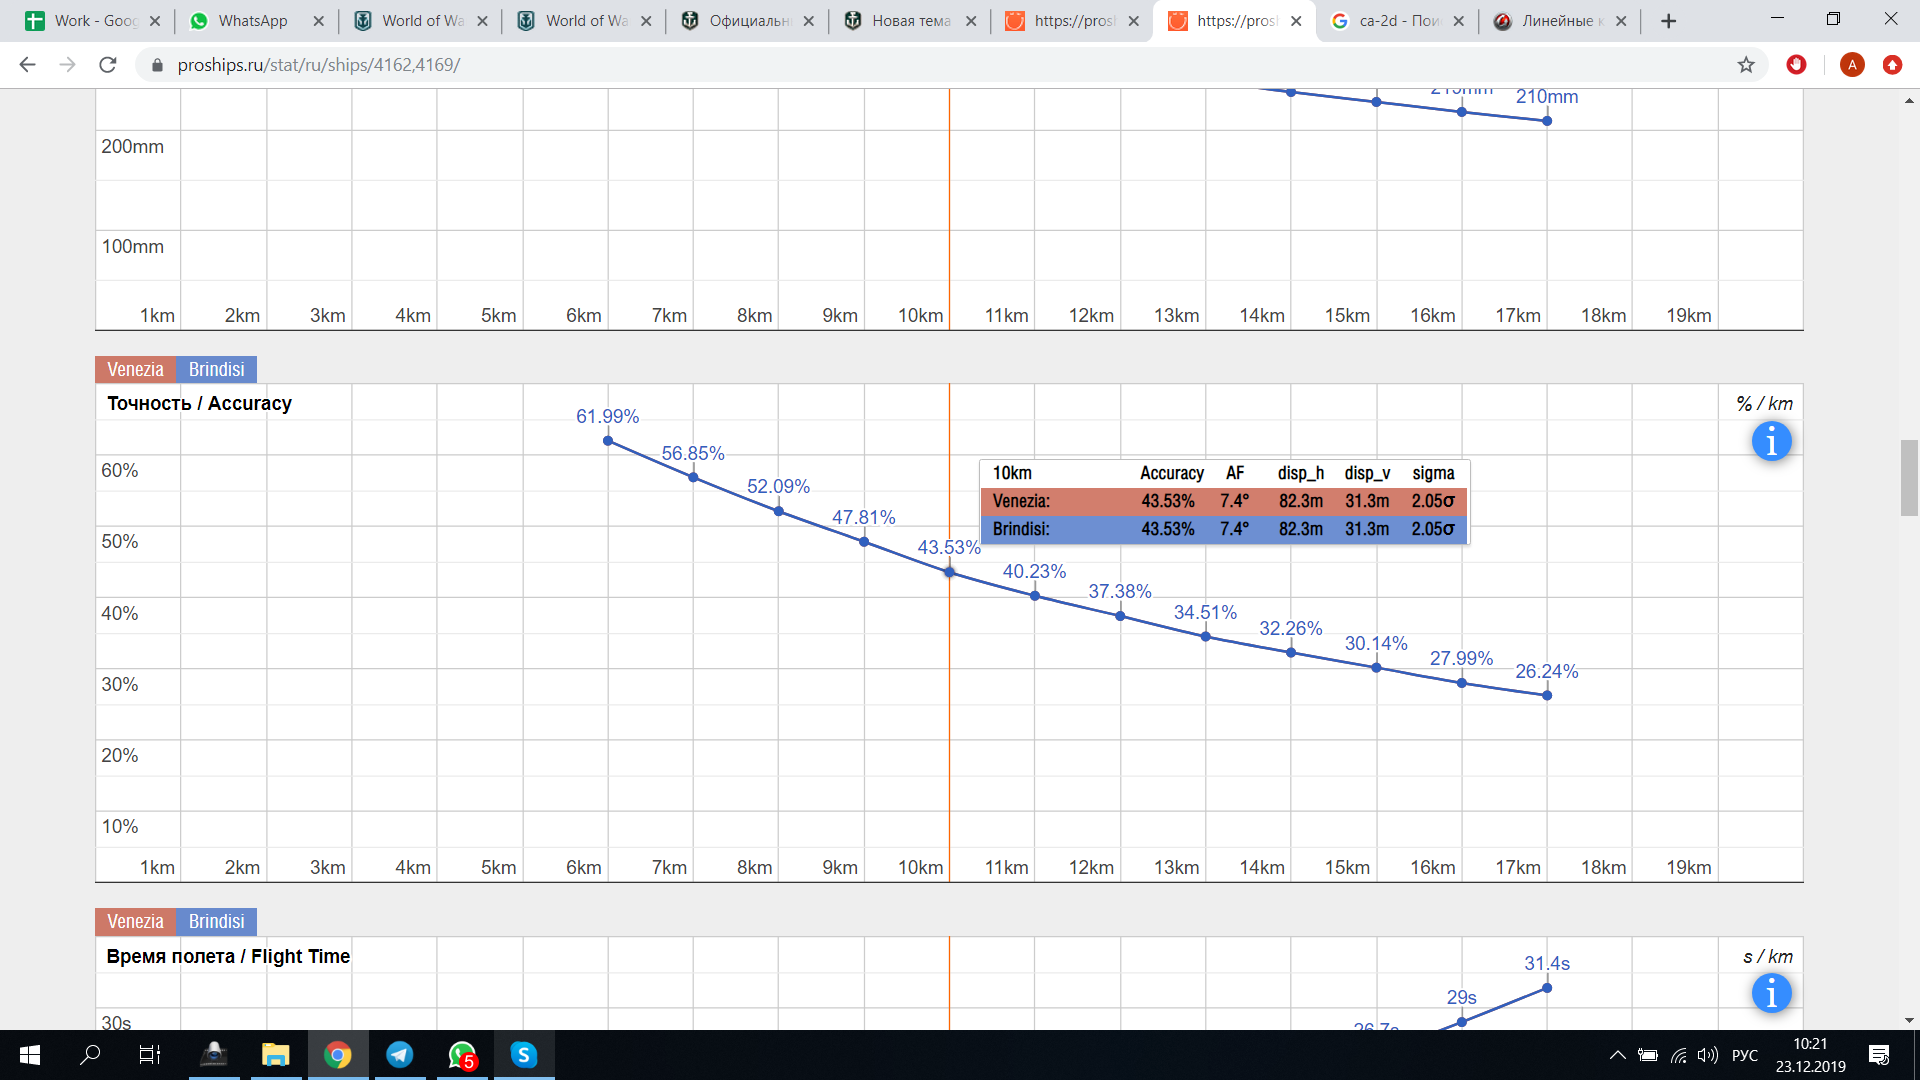Click the page vertical scrollbar thumb
Viewport: 1920px width, 1080px height.
1909,478
